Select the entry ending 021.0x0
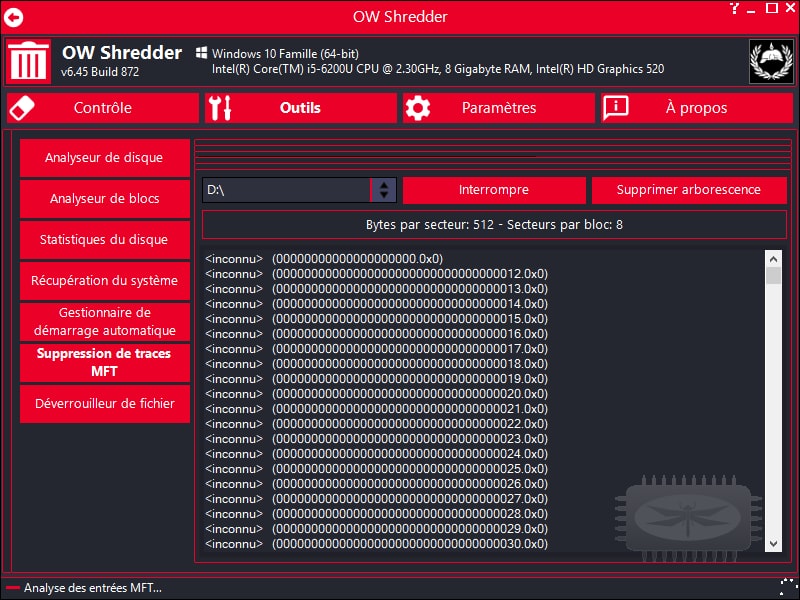 (x=377, y=409)
